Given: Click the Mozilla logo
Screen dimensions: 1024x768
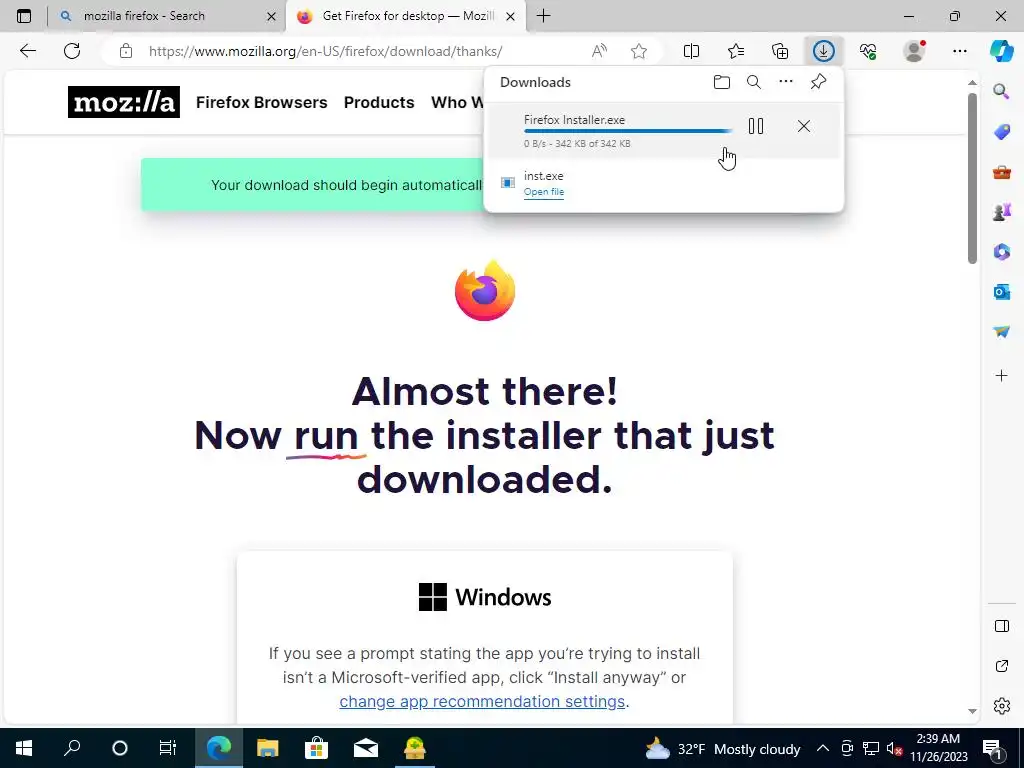Looking at the screenshot, I should coord(123,102).
